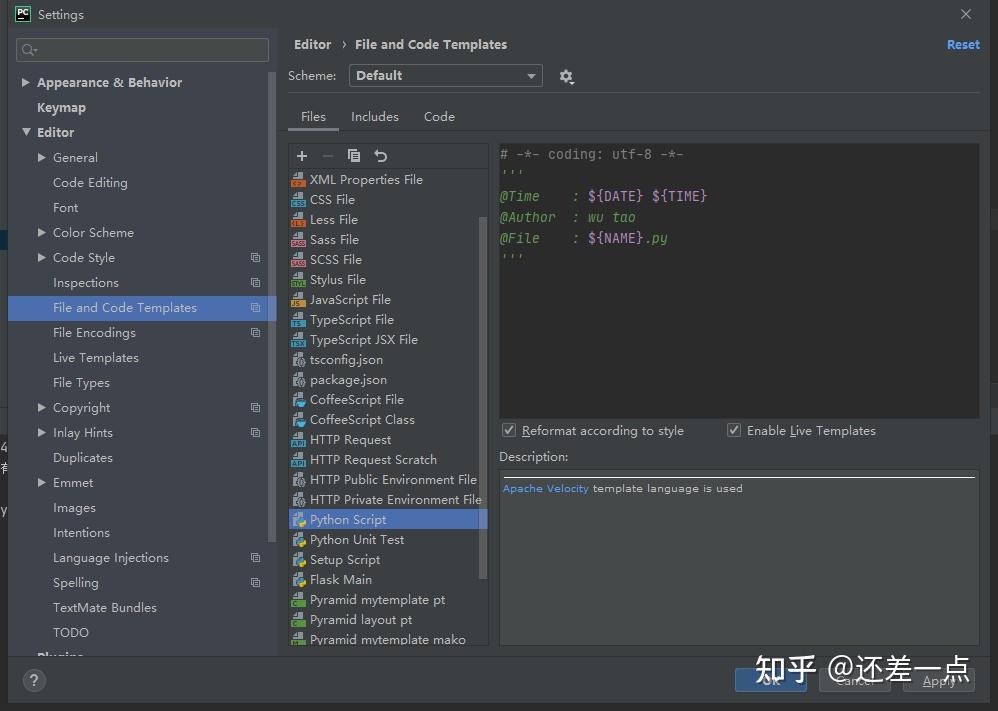This screenshot has height=711, width=998.
Task: Click the CSS File icon
Action: pos(298,200)
